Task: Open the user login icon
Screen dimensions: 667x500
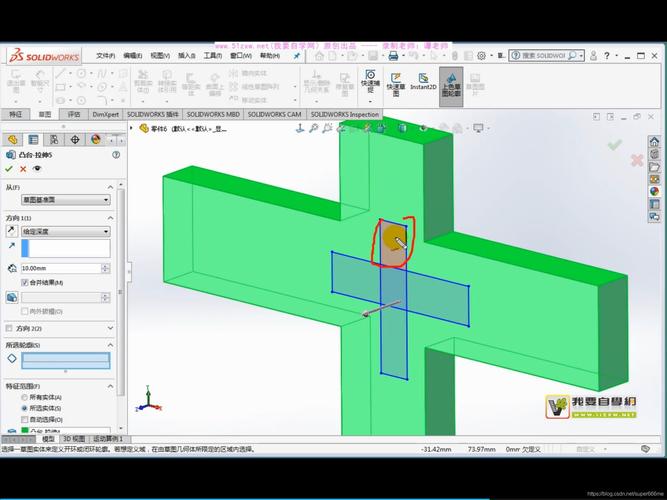Action: coord(593,56)
